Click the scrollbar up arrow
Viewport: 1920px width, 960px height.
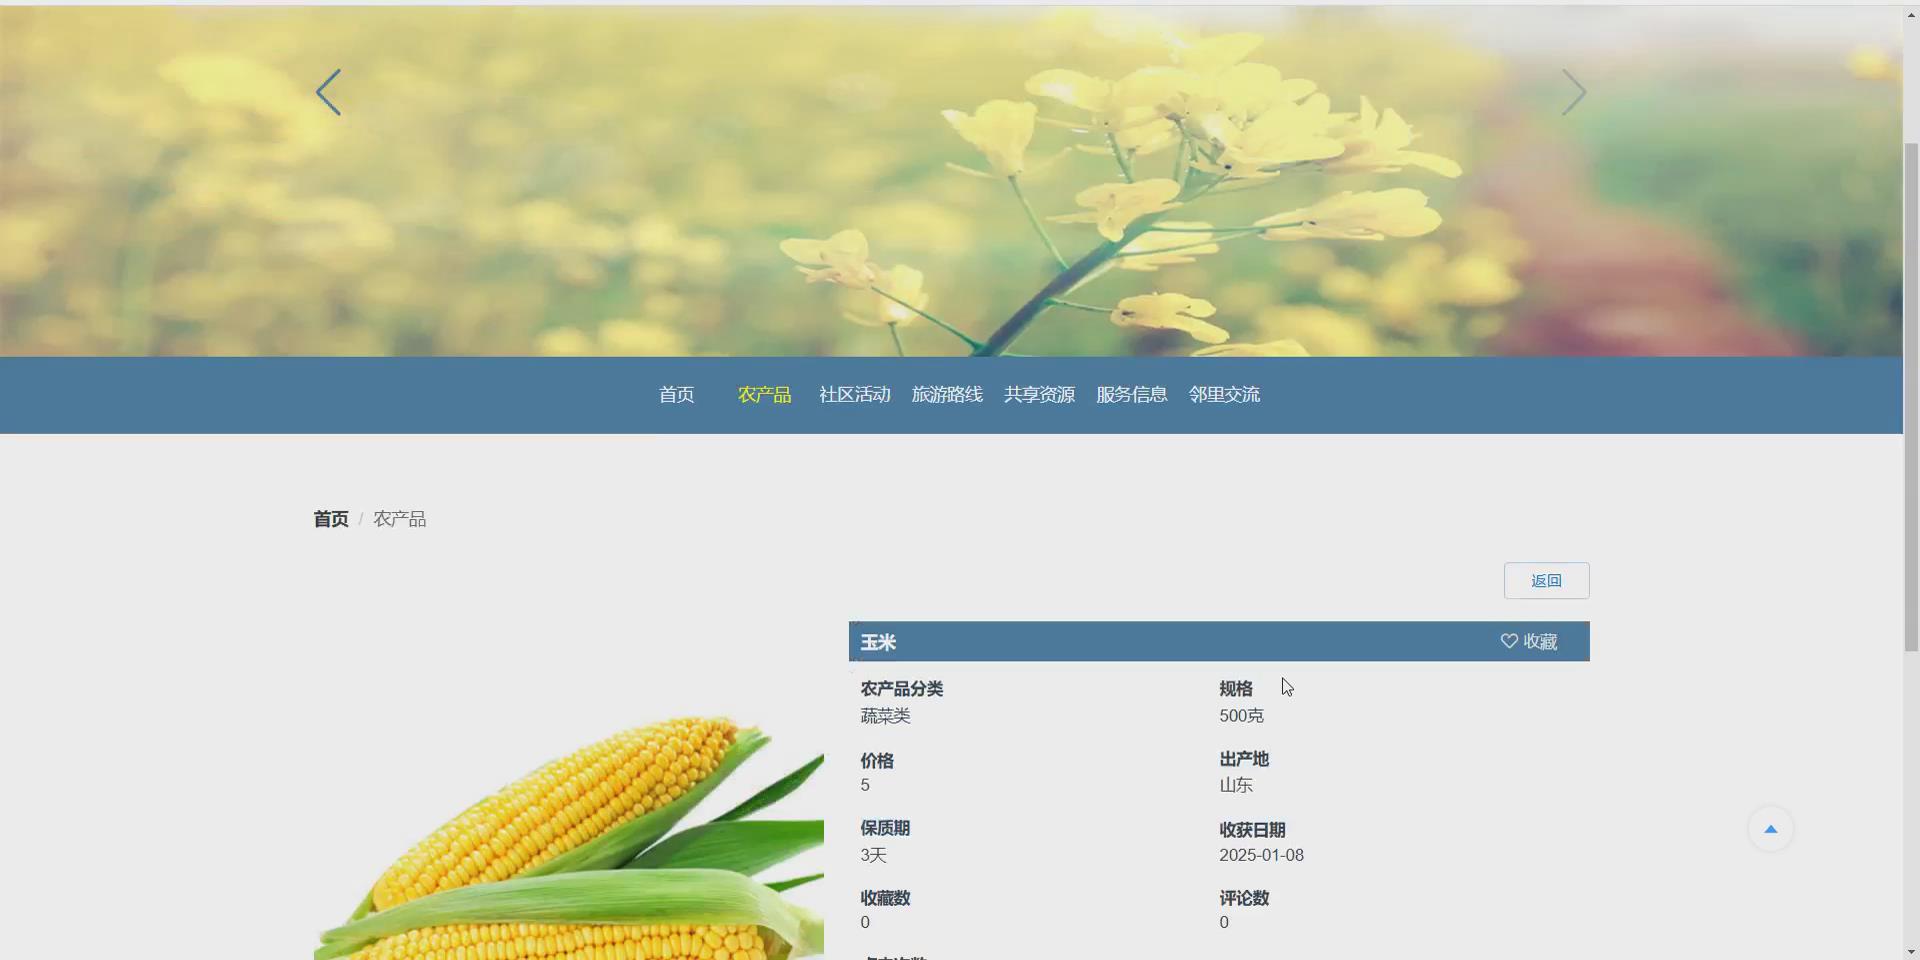point(1912,14)
